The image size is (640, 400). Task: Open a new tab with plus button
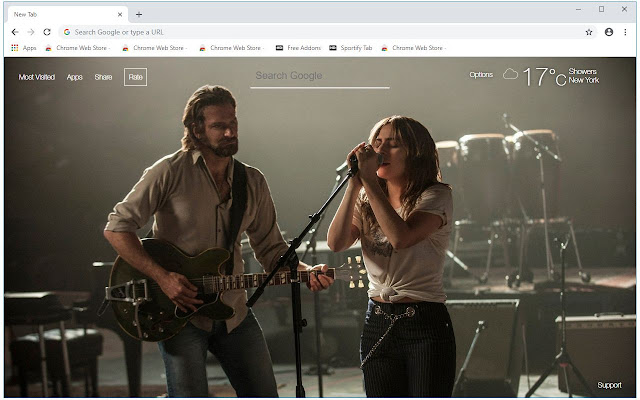(139, 15)
